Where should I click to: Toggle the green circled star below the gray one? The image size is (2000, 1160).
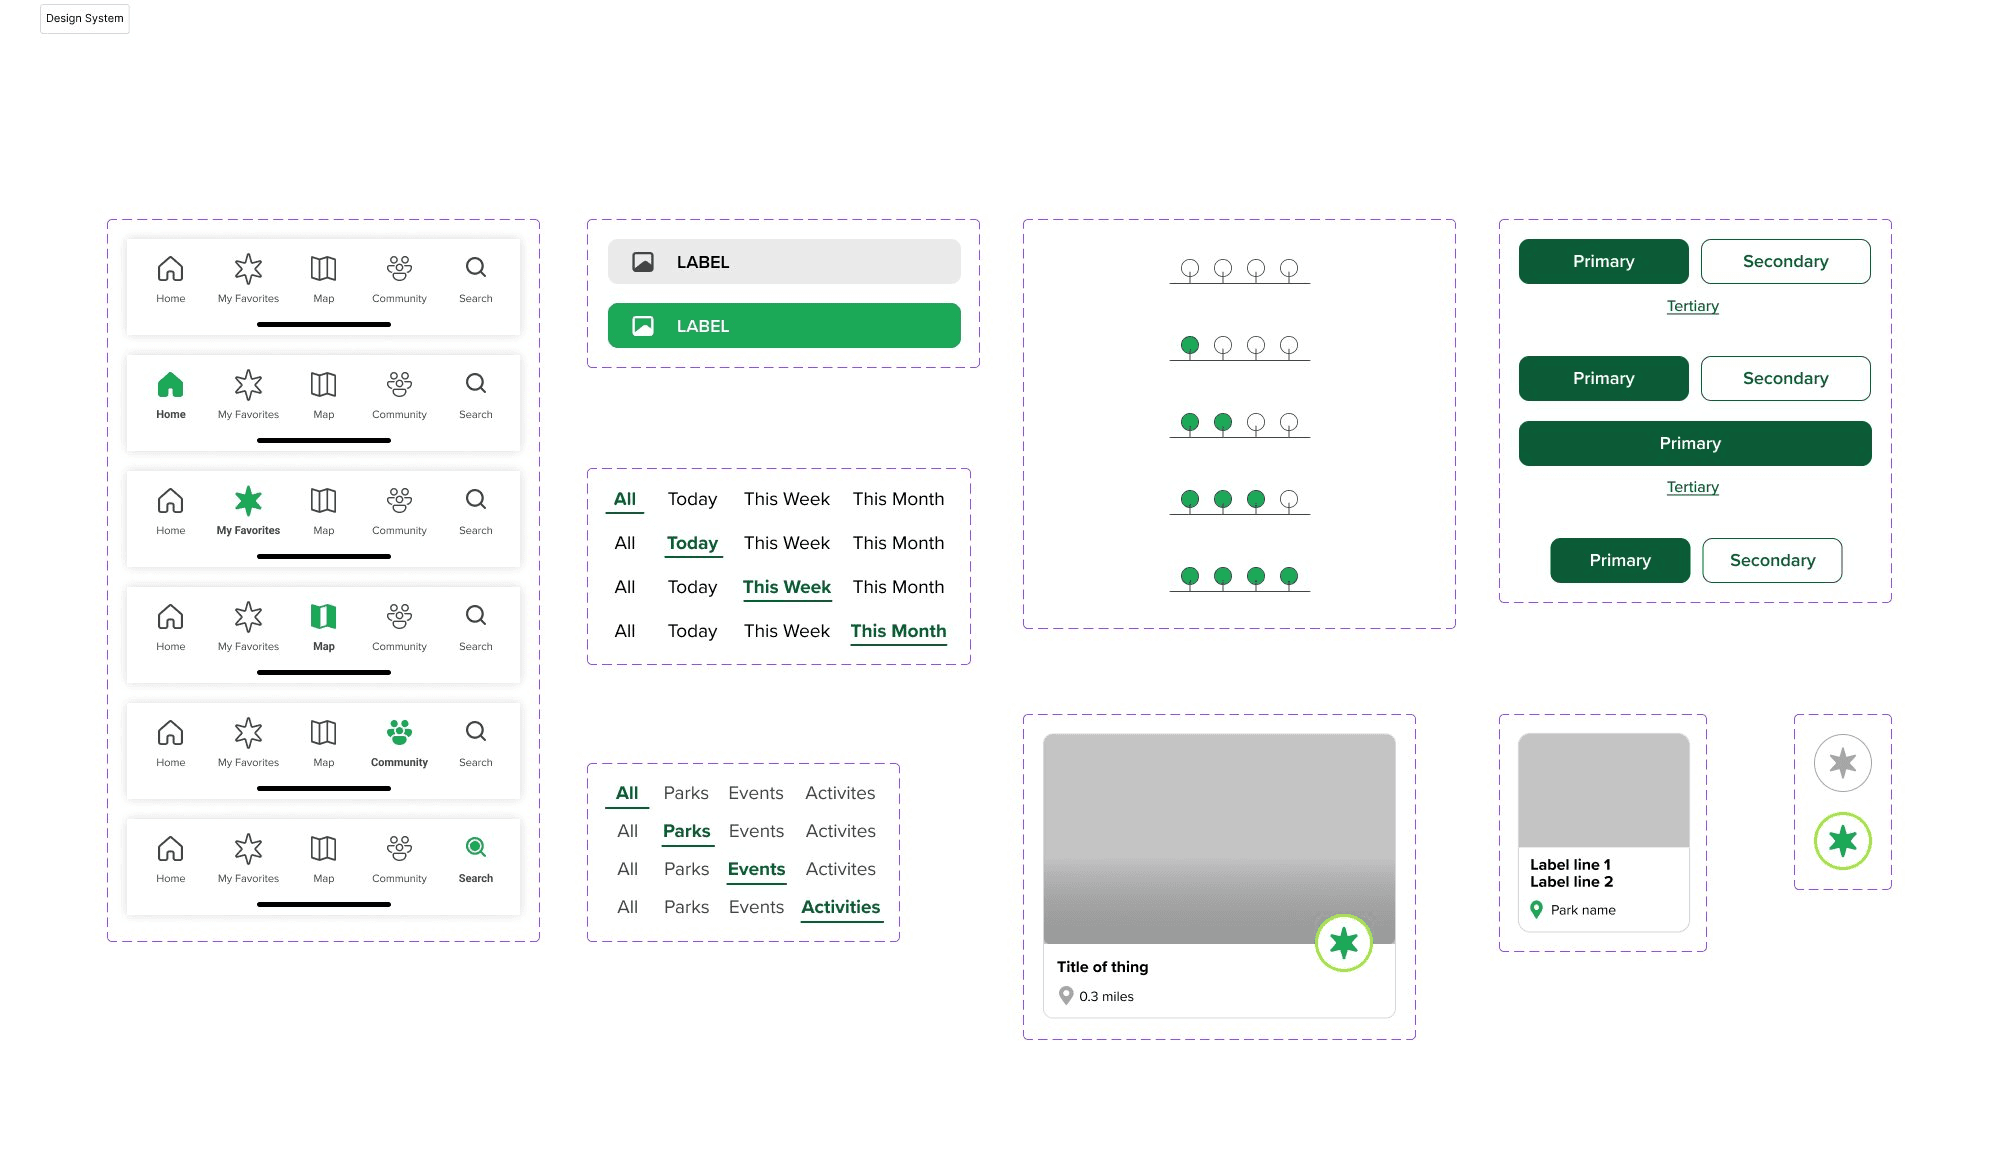[1841, 841]
